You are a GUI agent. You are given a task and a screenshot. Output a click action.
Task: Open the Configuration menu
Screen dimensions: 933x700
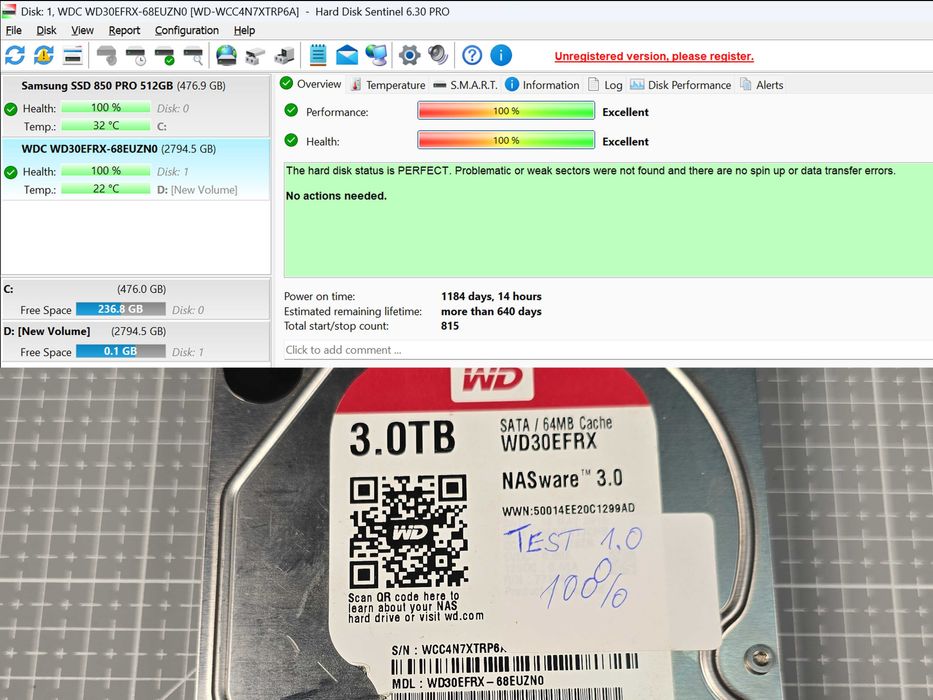[187, 30]
